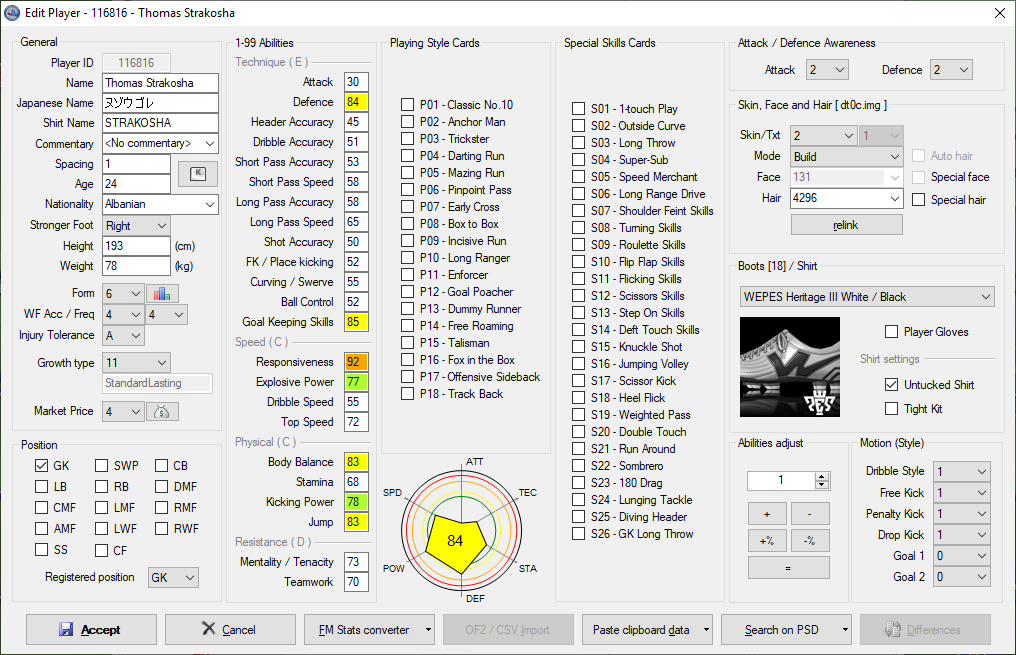
Task: Click the Height input field
Action: pyautogui.click(x=136, y=246)
